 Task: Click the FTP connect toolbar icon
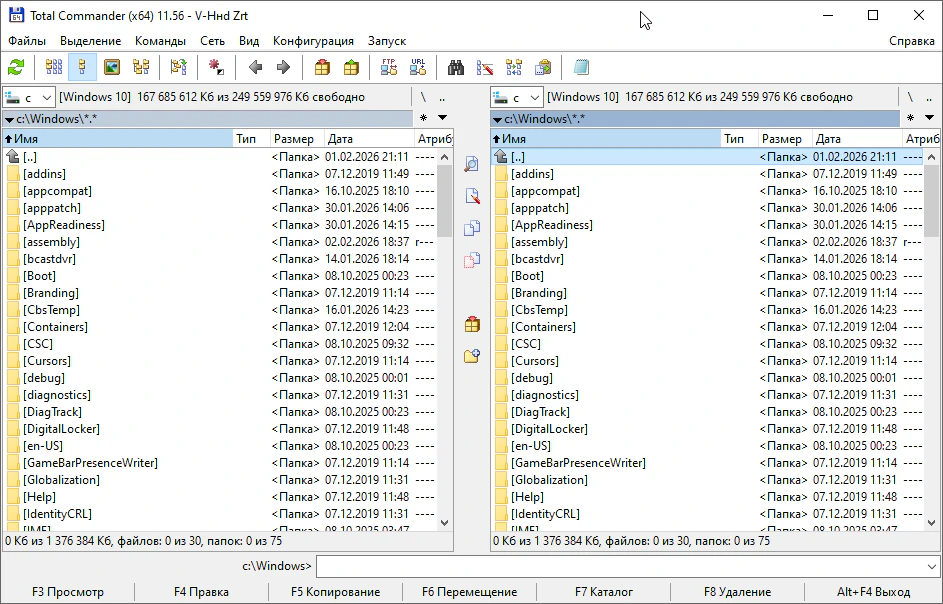point(389,68)
